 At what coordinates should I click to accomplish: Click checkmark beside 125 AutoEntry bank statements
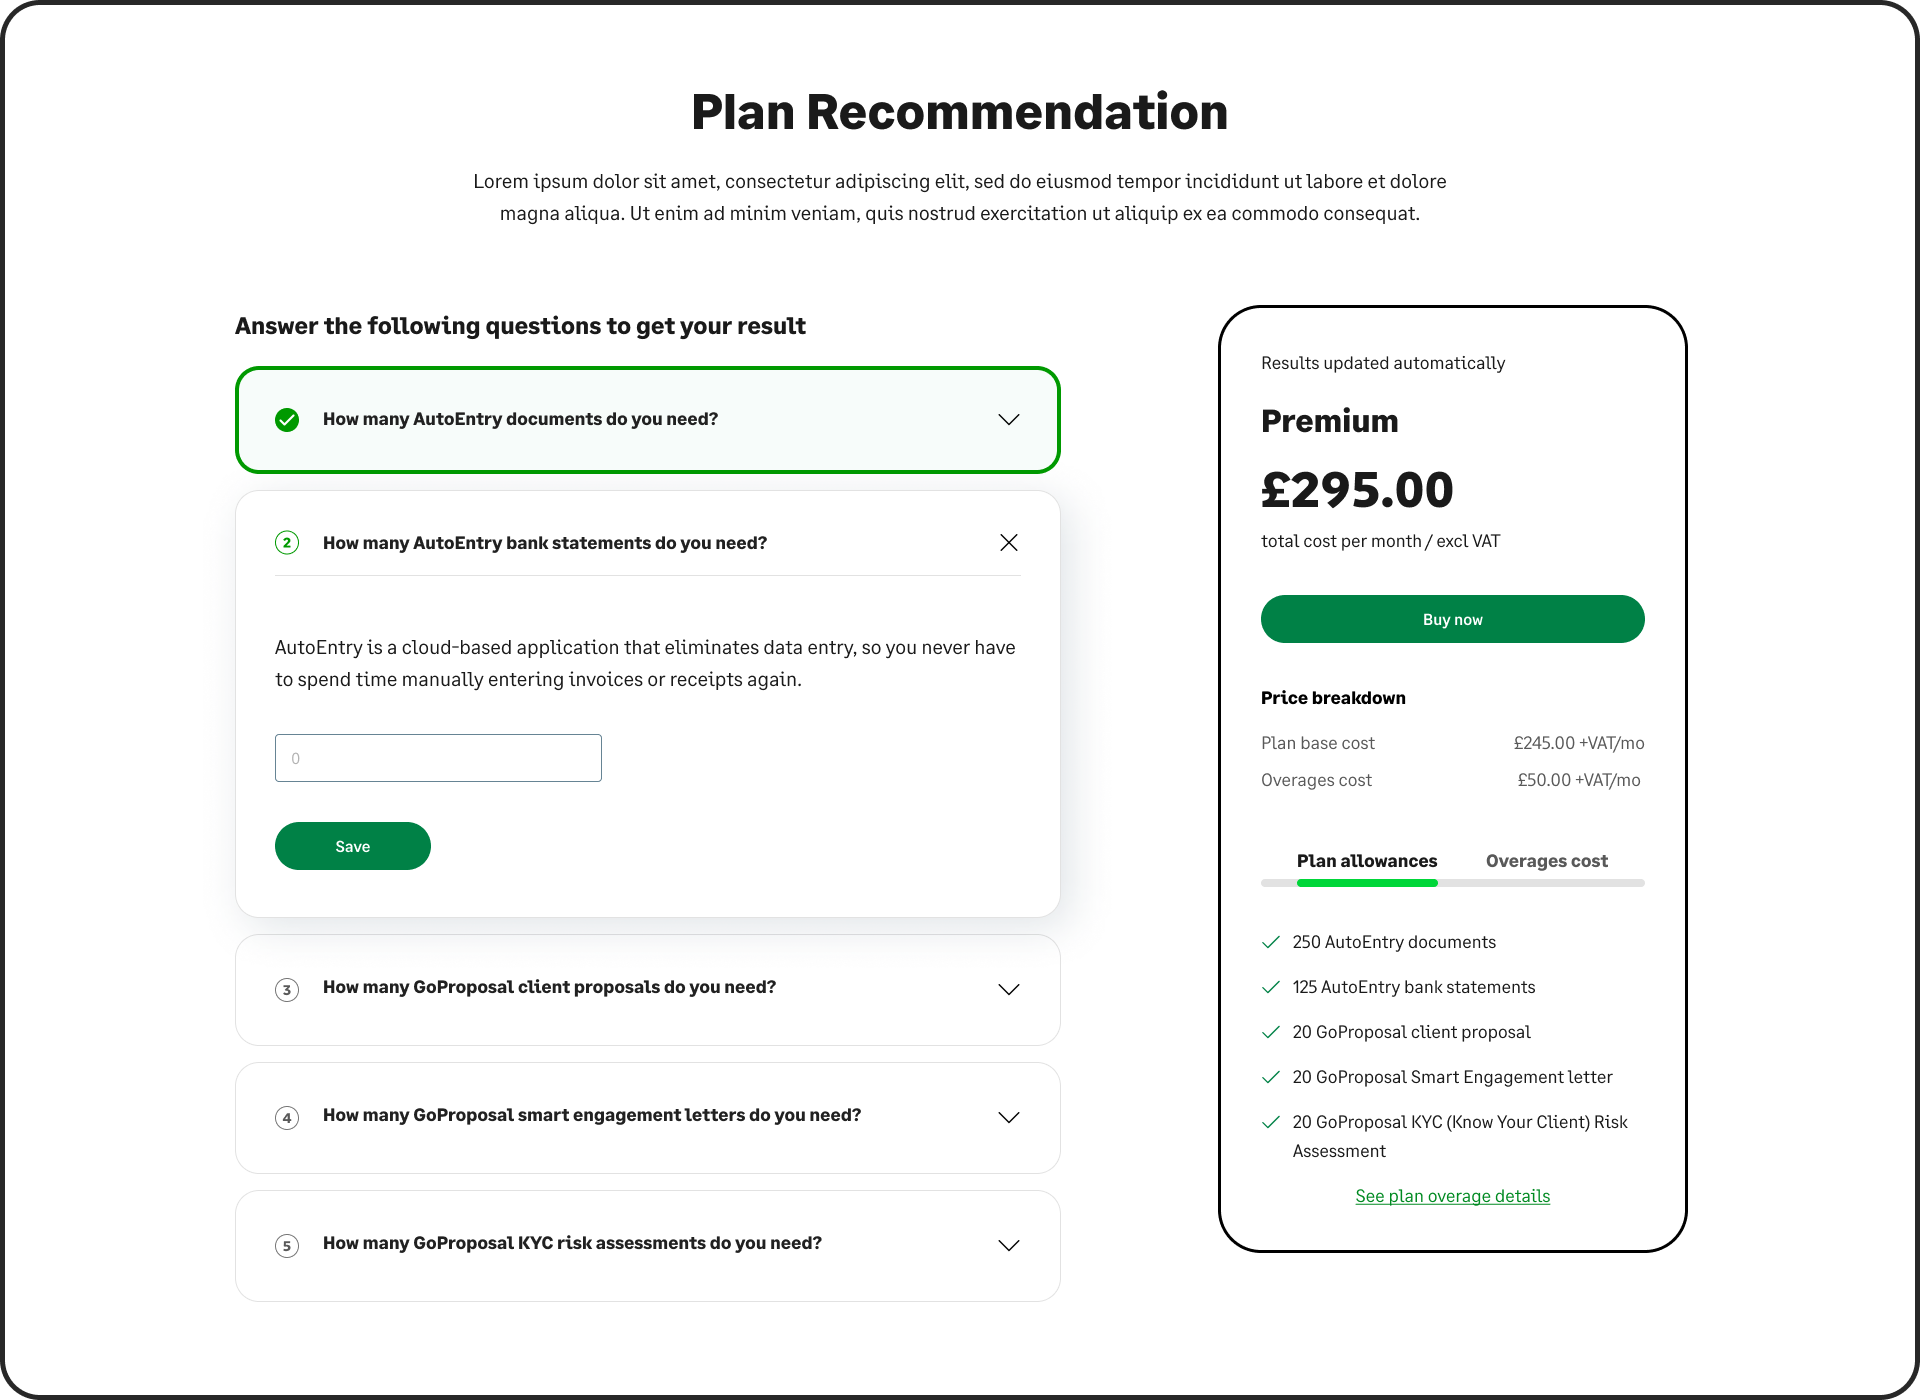(1271, 987)
